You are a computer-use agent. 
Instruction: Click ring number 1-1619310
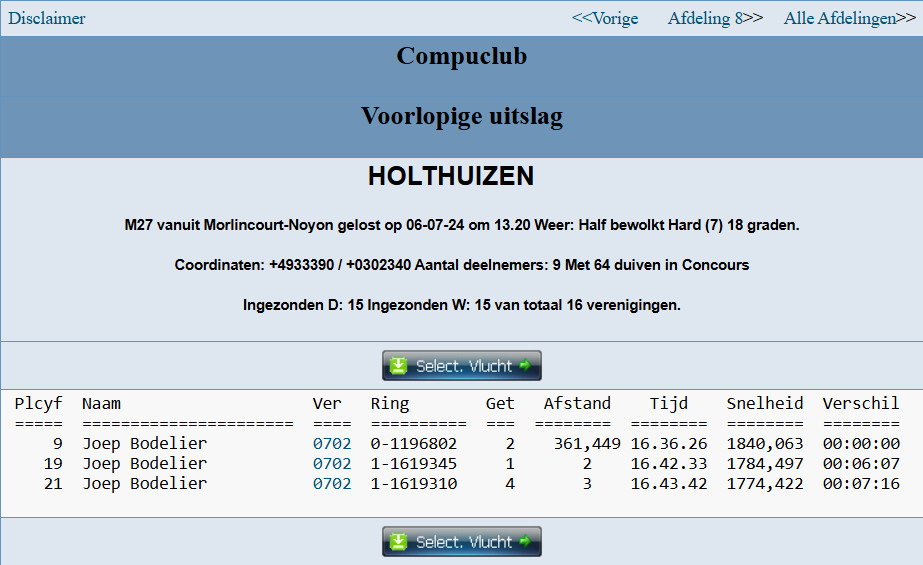[x=414, y=484]
